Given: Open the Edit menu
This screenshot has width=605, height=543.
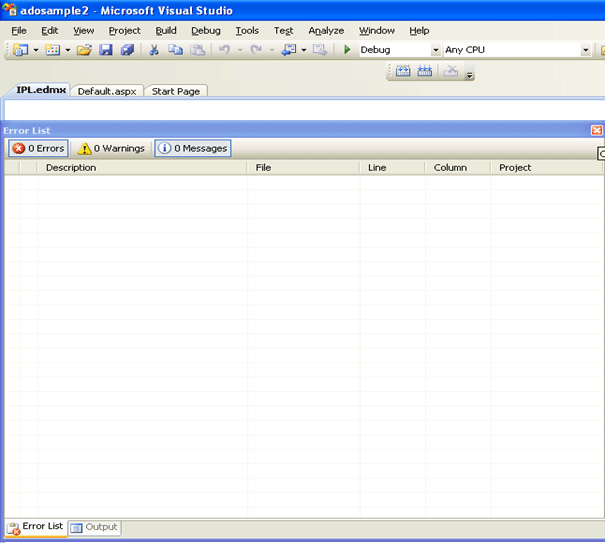Looking at the screenshot, I should coord(50,30).
